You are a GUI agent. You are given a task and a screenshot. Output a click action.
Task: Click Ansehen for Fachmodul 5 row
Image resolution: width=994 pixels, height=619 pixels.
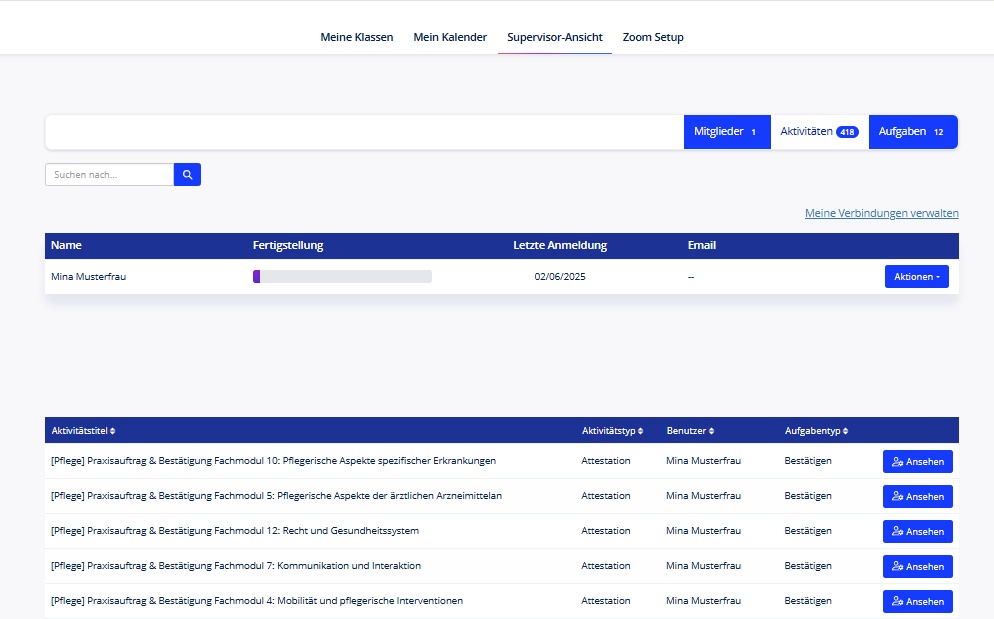[x=917, y=496]
